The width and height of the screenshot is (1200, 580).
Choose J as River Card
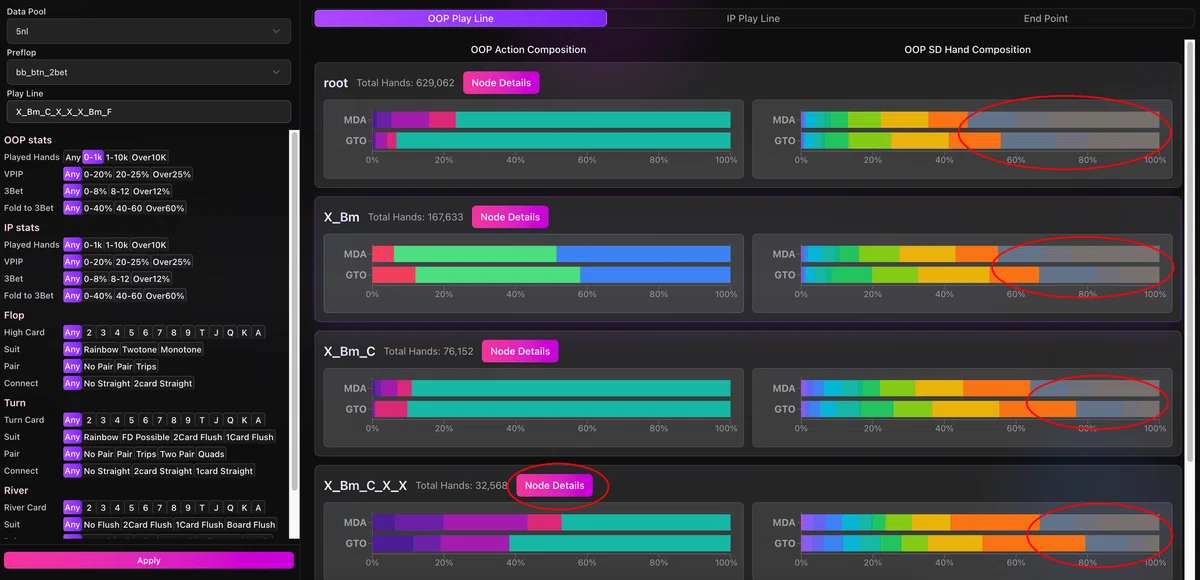[x=216, y=508]
